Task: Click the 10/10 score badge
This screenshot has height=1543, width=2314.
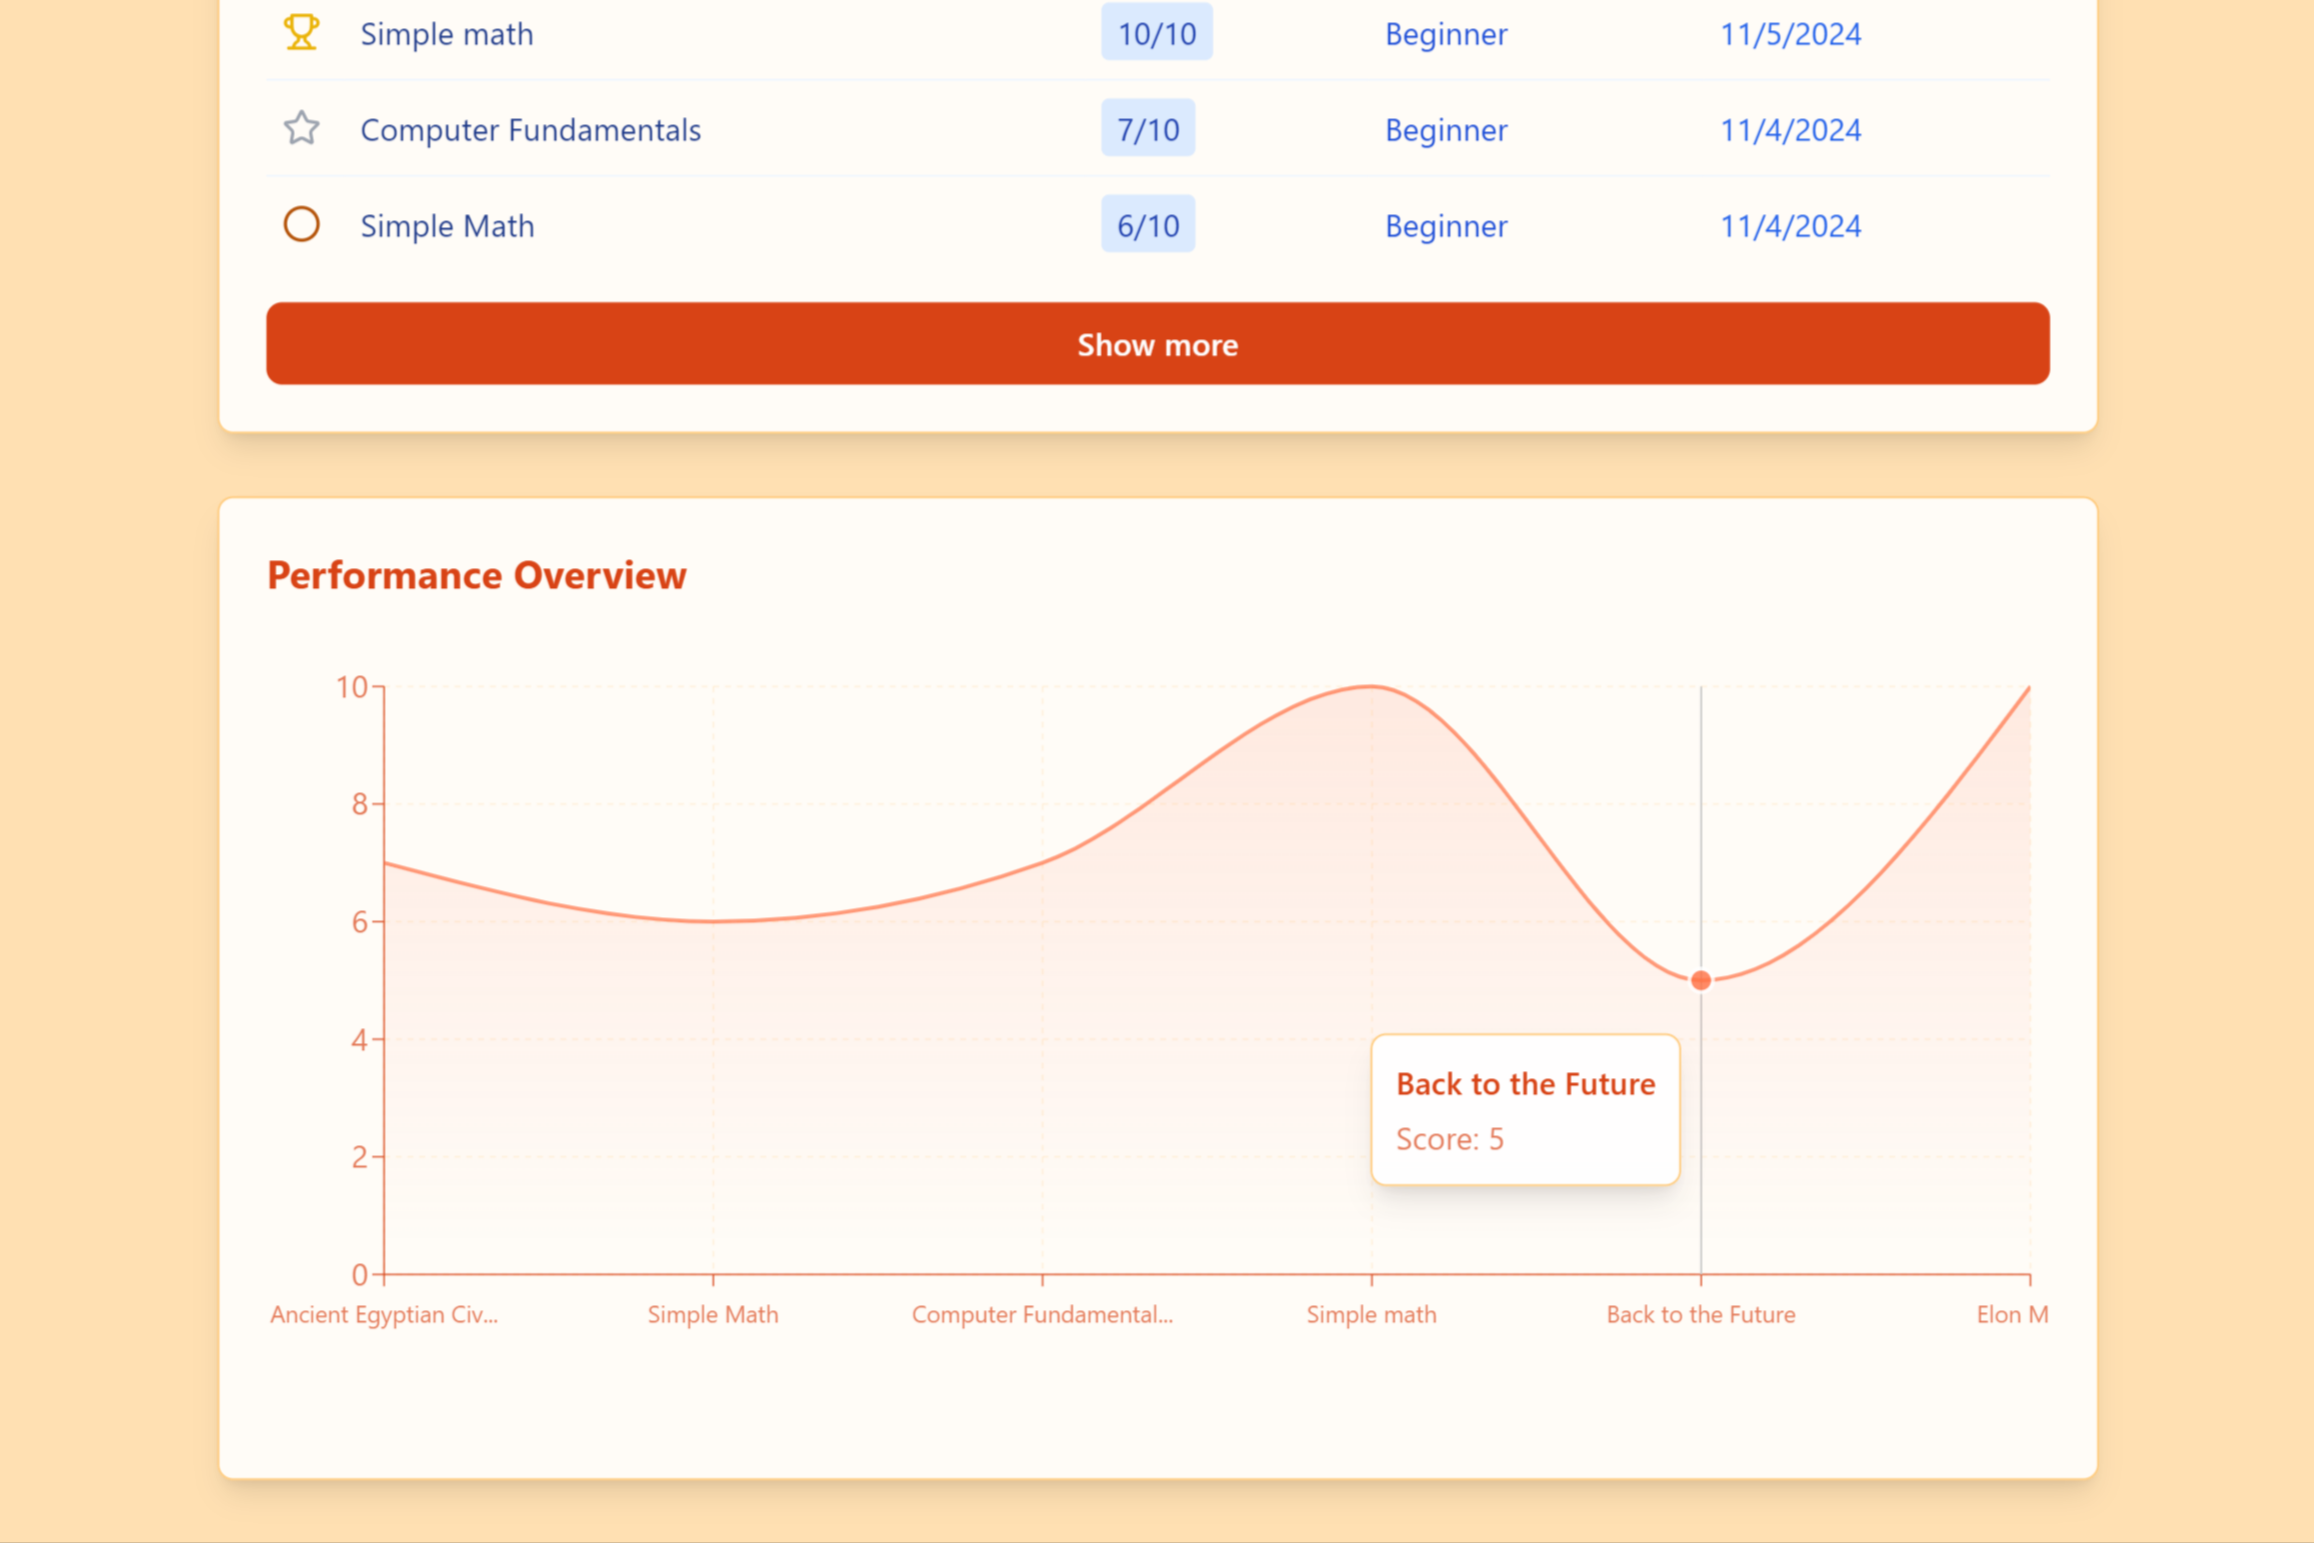Action: 1156,33
